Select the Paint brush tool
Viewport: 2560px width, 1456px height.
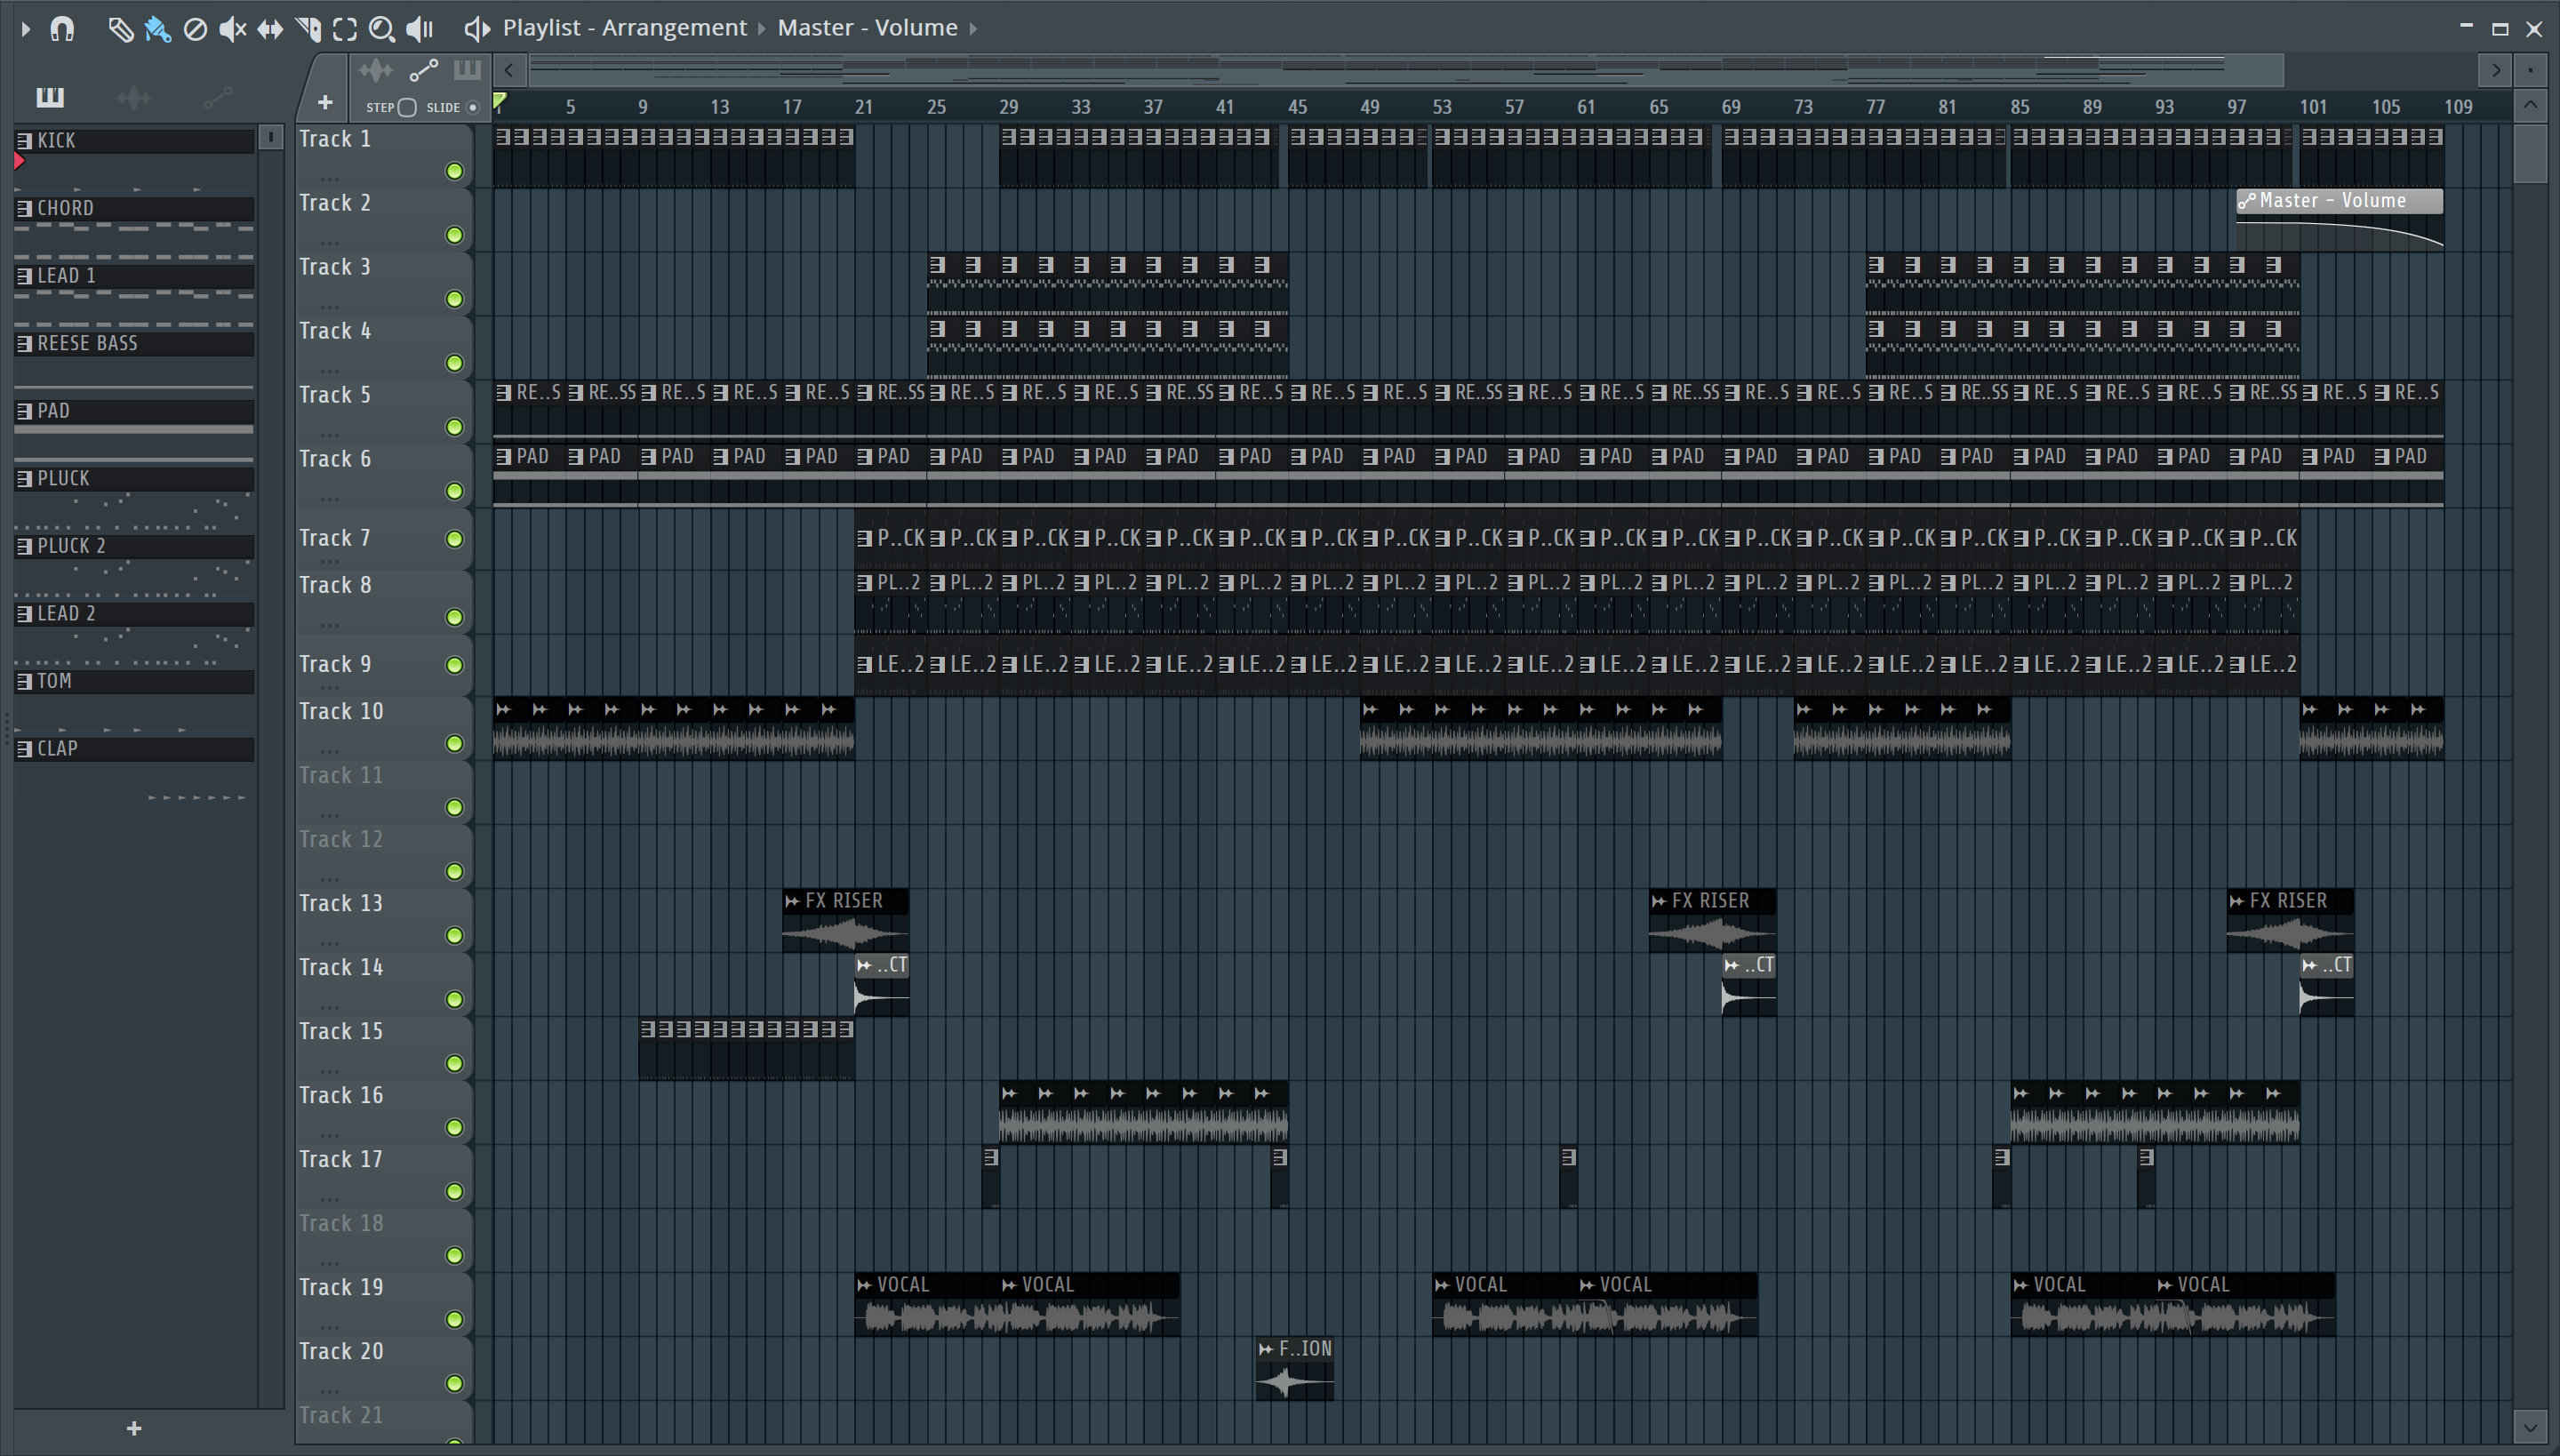tap(157, 29)
